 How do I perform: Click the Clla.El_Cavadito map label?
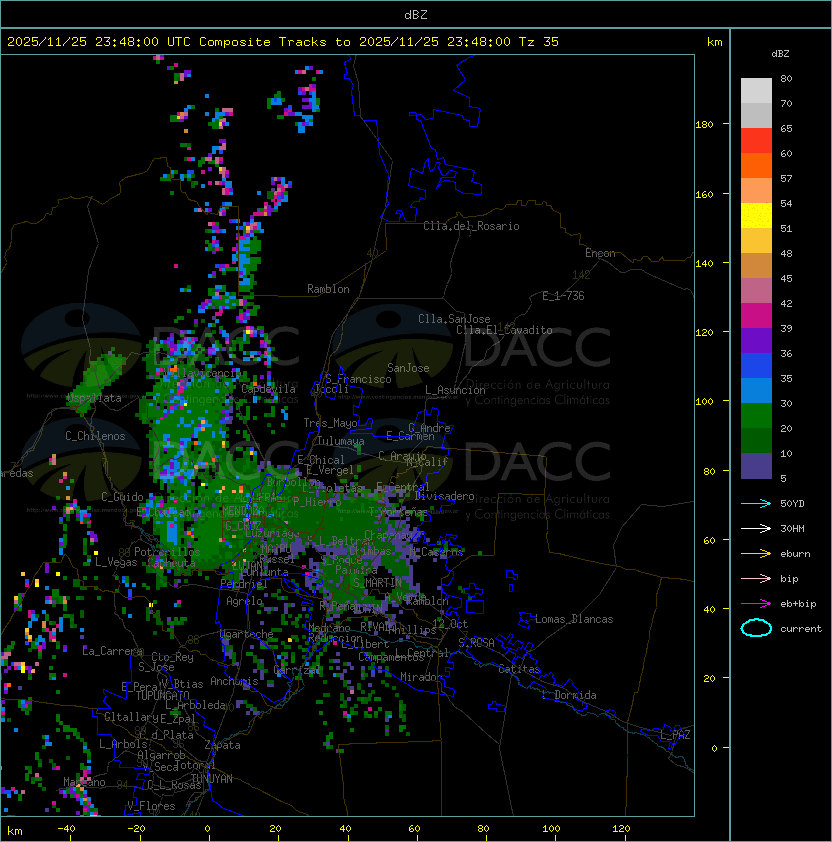pos(504,330)
